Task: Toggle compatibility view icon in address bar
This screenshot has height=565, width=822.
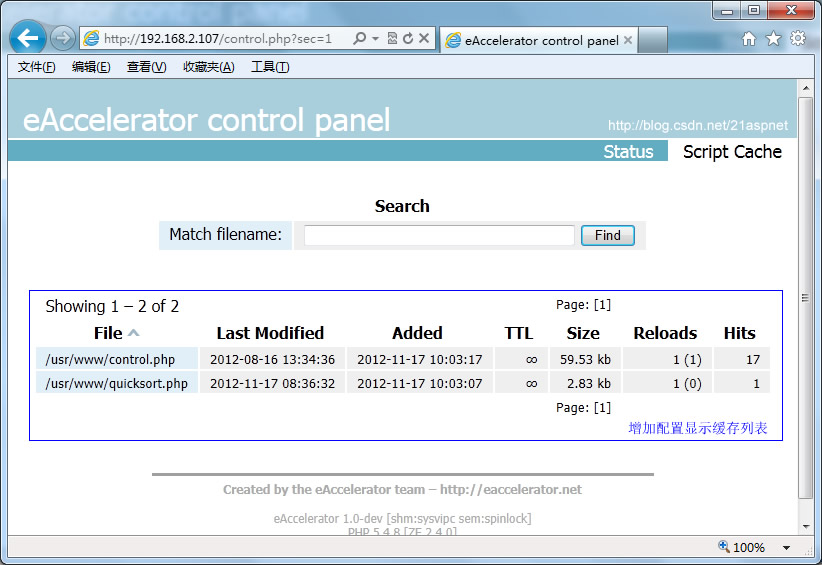Action: (392, 38)
